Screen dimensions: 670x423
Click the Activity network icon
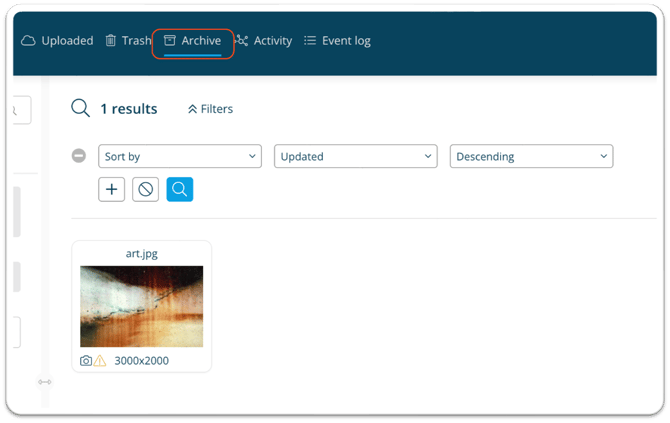pos(242,41)
